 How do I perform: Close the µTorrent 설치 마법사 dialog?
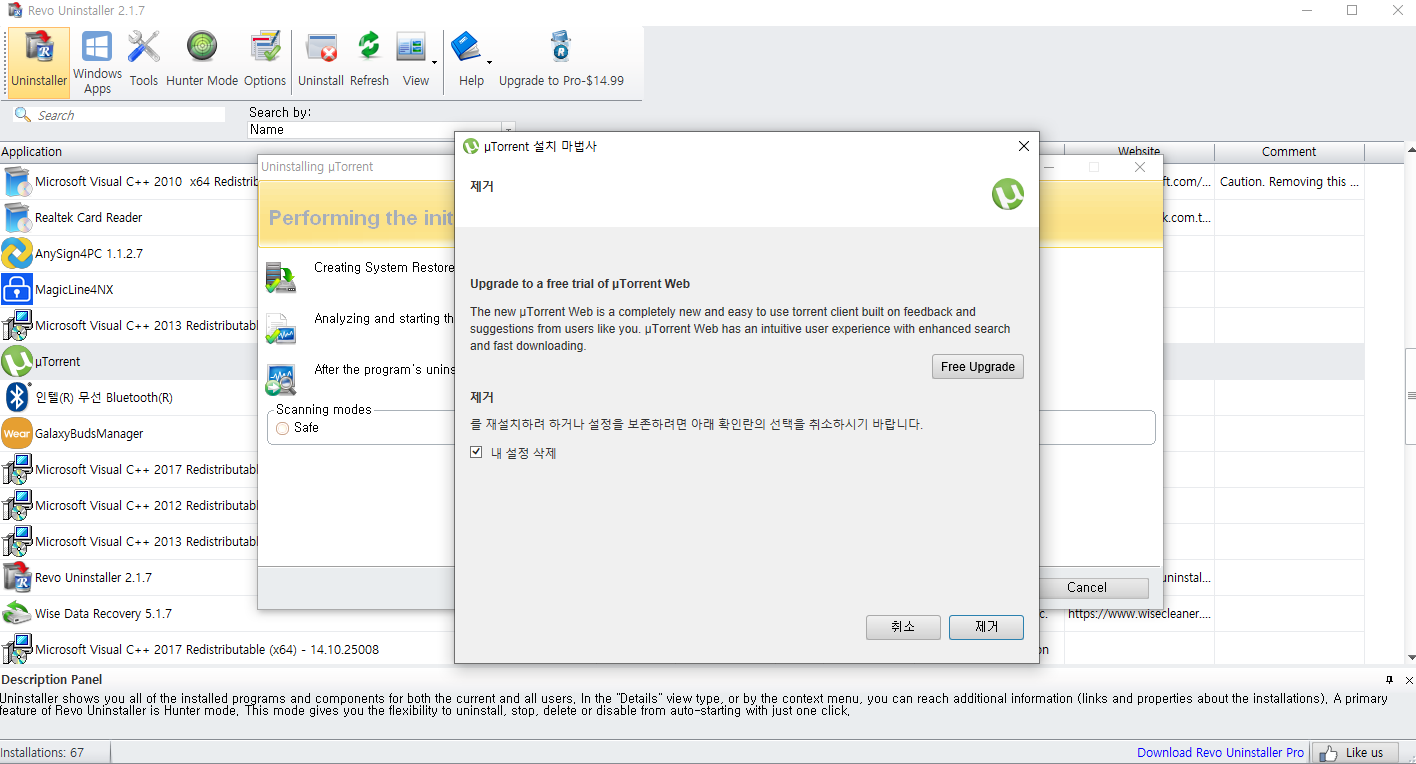pos(1023,146)
